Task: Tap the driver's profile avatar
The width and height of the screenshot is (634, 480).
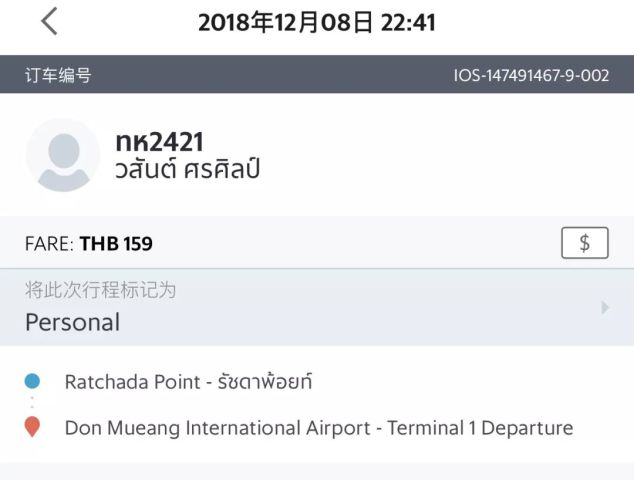Action: (63, 155)
